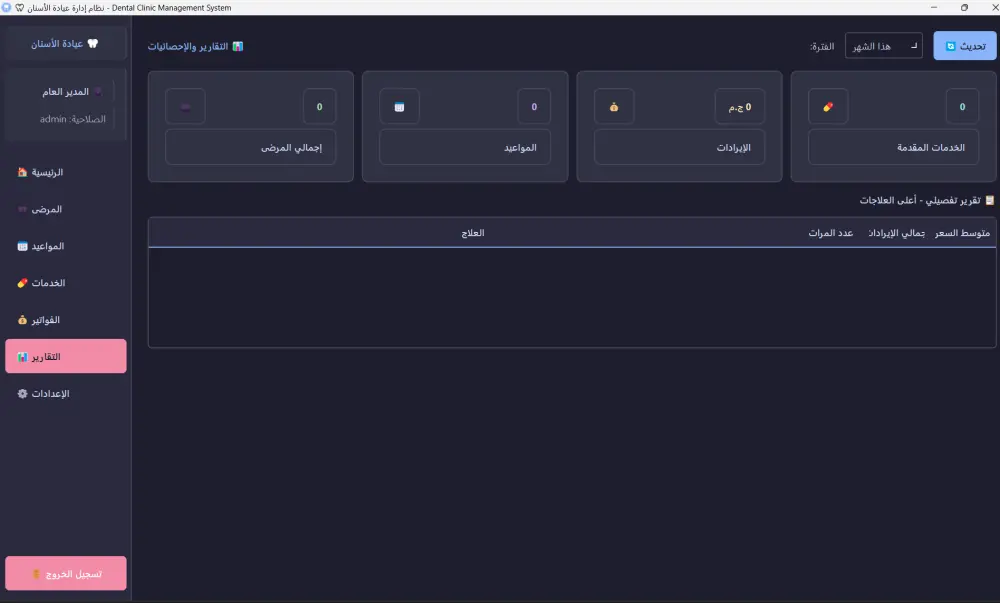Click the calendar icon in المواعيد stats card
The height and width of the screenshot is (603, 1000).
click(x=399, y=106)
